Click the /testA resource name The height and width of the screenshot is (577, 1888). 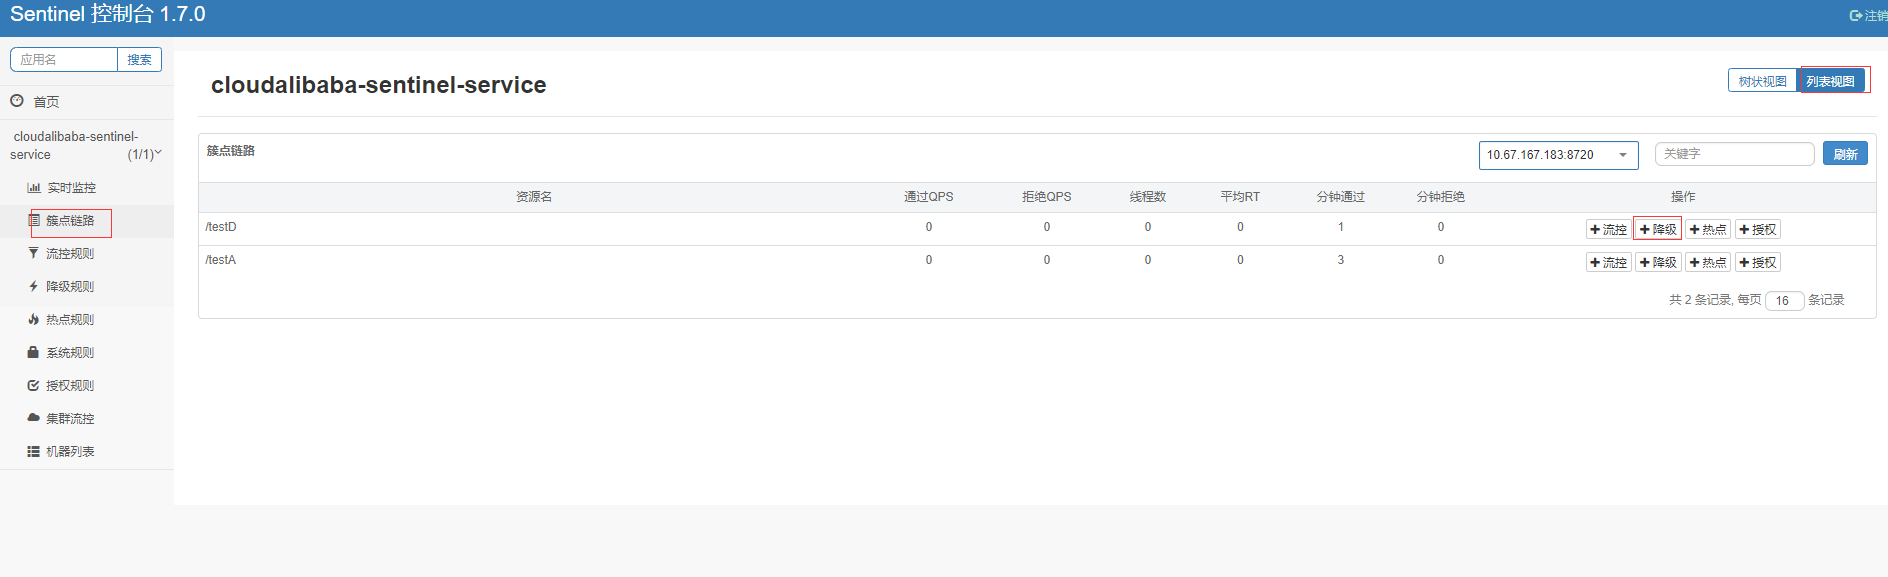coord(221,260)
